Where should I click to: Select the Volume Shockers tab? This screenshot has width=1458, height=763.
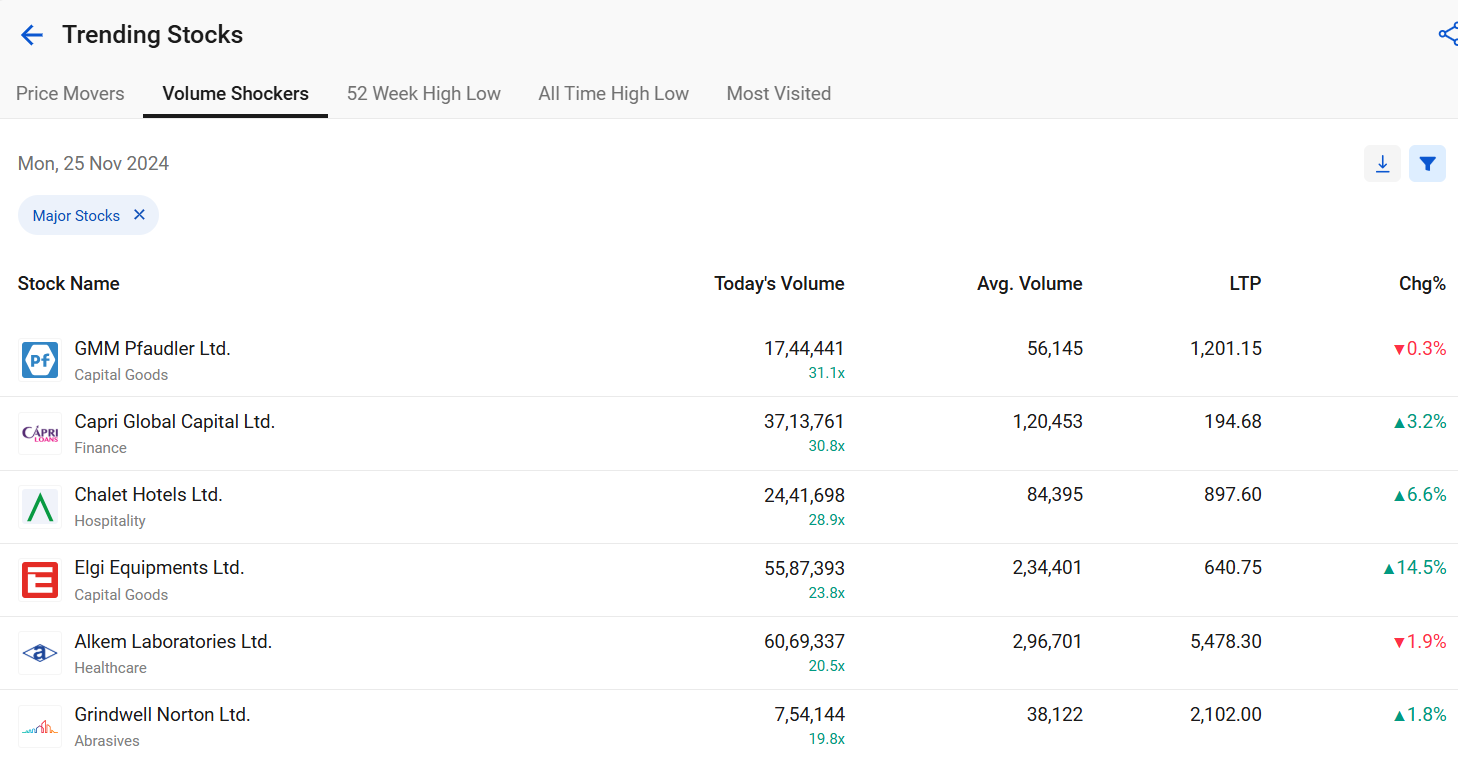[235, 93]
